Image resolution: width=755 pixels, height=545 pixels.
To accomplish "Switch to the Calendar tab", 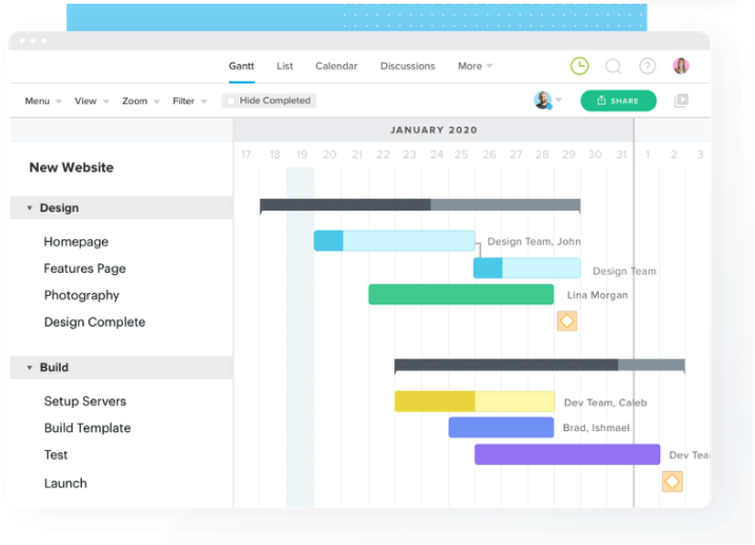I will click(336, 66).
